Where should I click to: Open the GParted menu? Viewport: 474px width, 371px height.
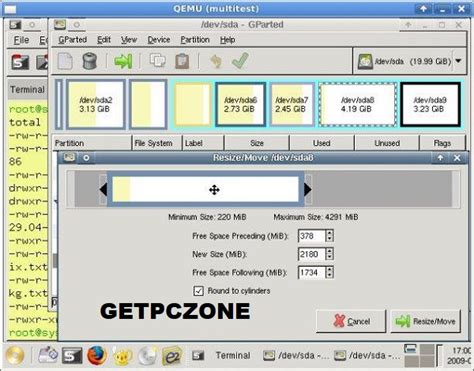pyautogui.click(x=72, y=40)
